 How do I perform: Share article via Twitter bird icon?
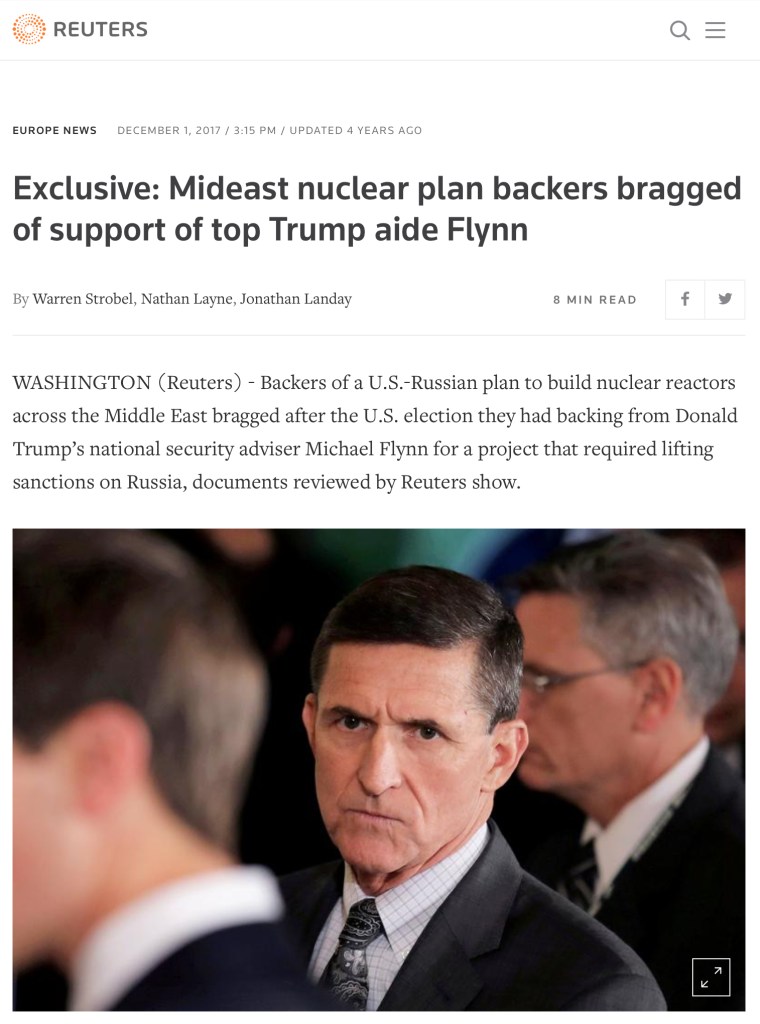click(725, 299)
